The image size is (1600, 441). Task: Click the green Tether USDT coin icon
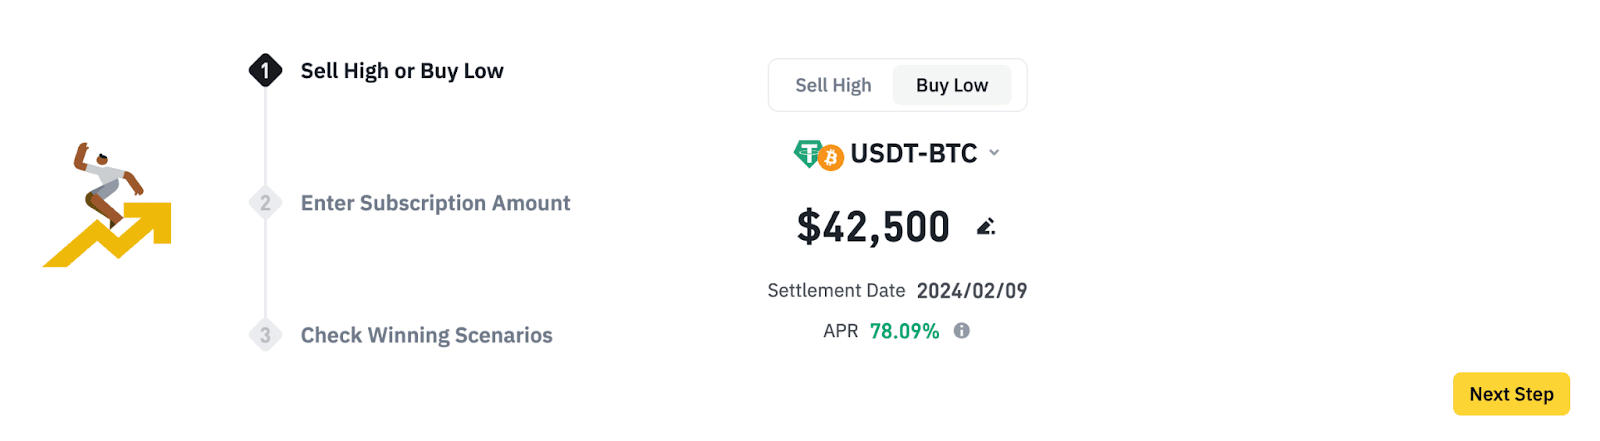[807, 152]
